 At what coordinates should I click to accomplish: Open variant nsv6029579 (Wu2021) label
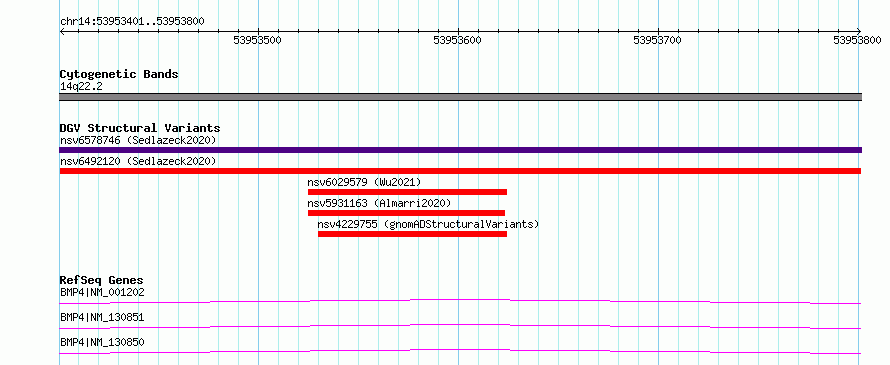click(364, 182)
